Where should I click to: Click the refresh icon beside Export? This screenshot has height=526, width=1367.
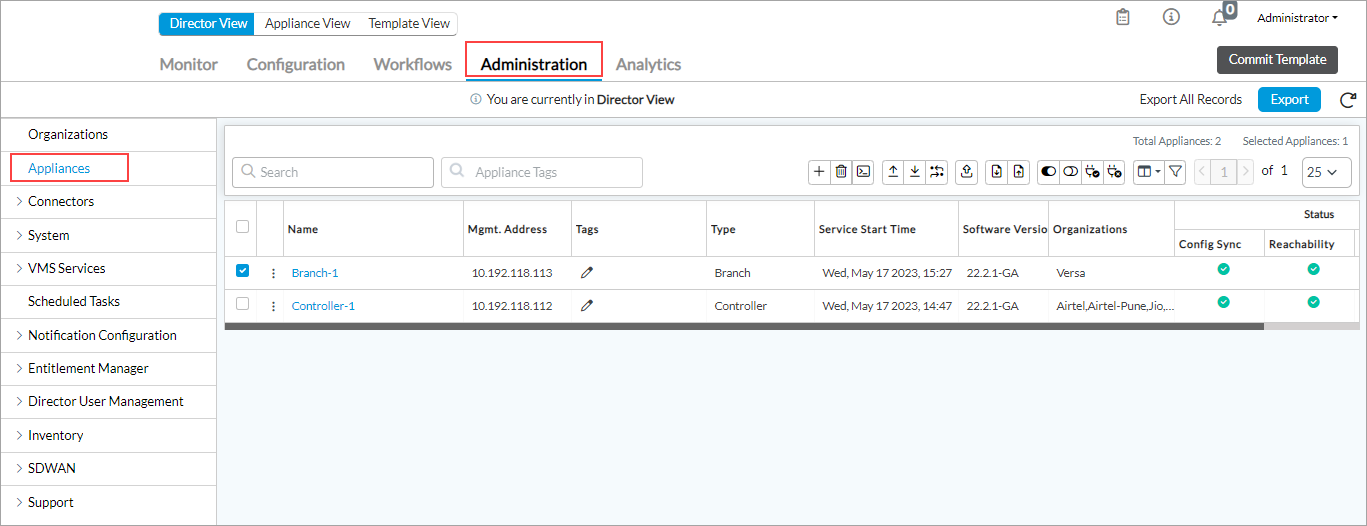click(1347, 100)
